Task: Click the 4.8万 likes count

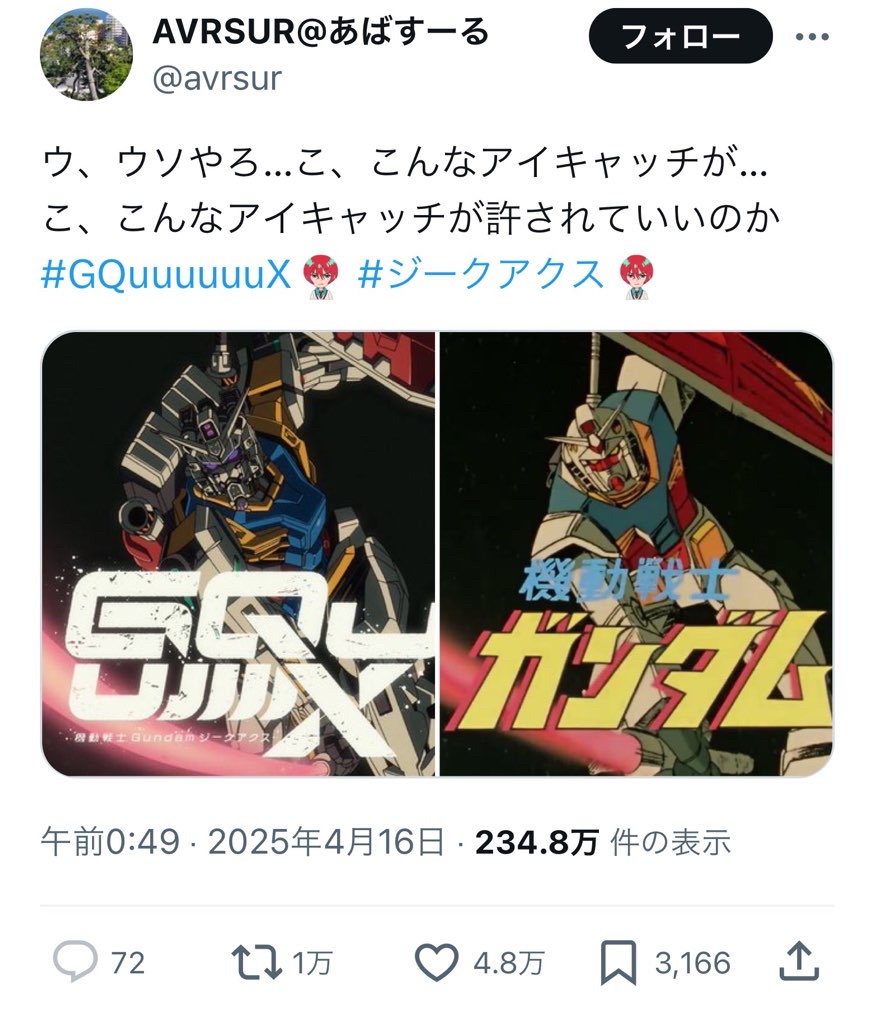Action: pos(509,963)
